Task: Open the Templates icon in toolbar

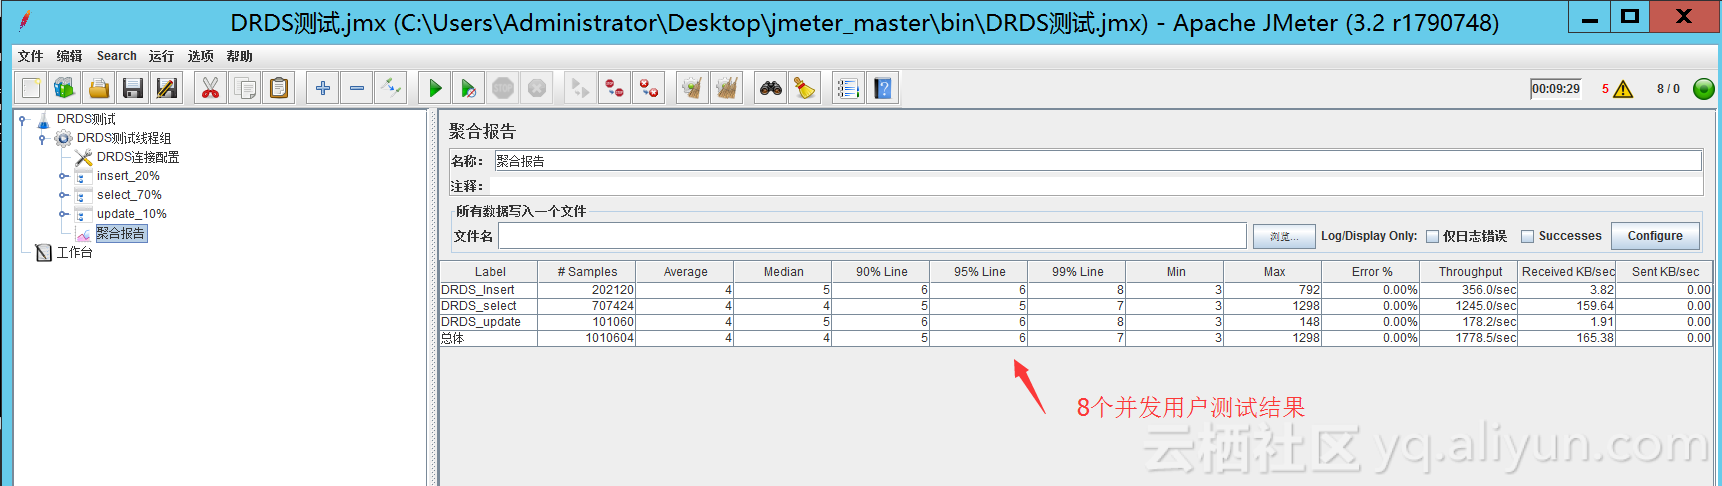Action: pyautogui.click(x=65, y=88)
